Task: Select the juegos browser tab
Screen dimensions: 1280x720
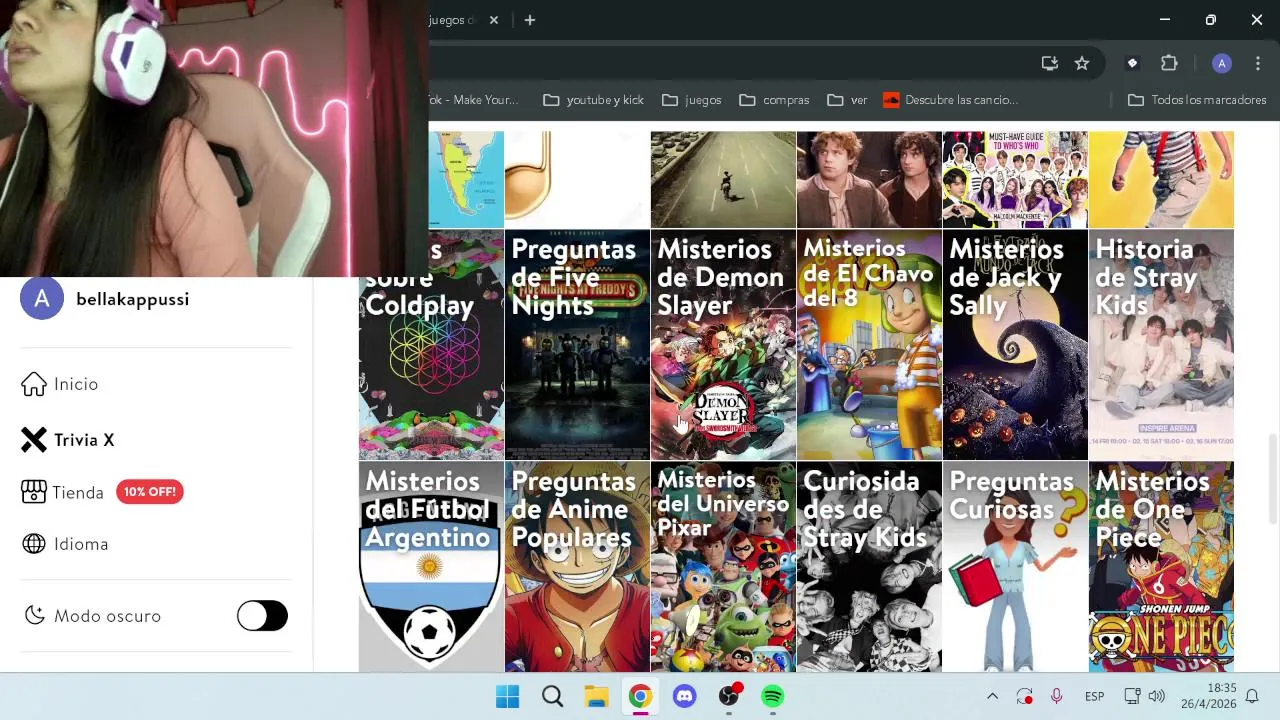Action: 453,20
